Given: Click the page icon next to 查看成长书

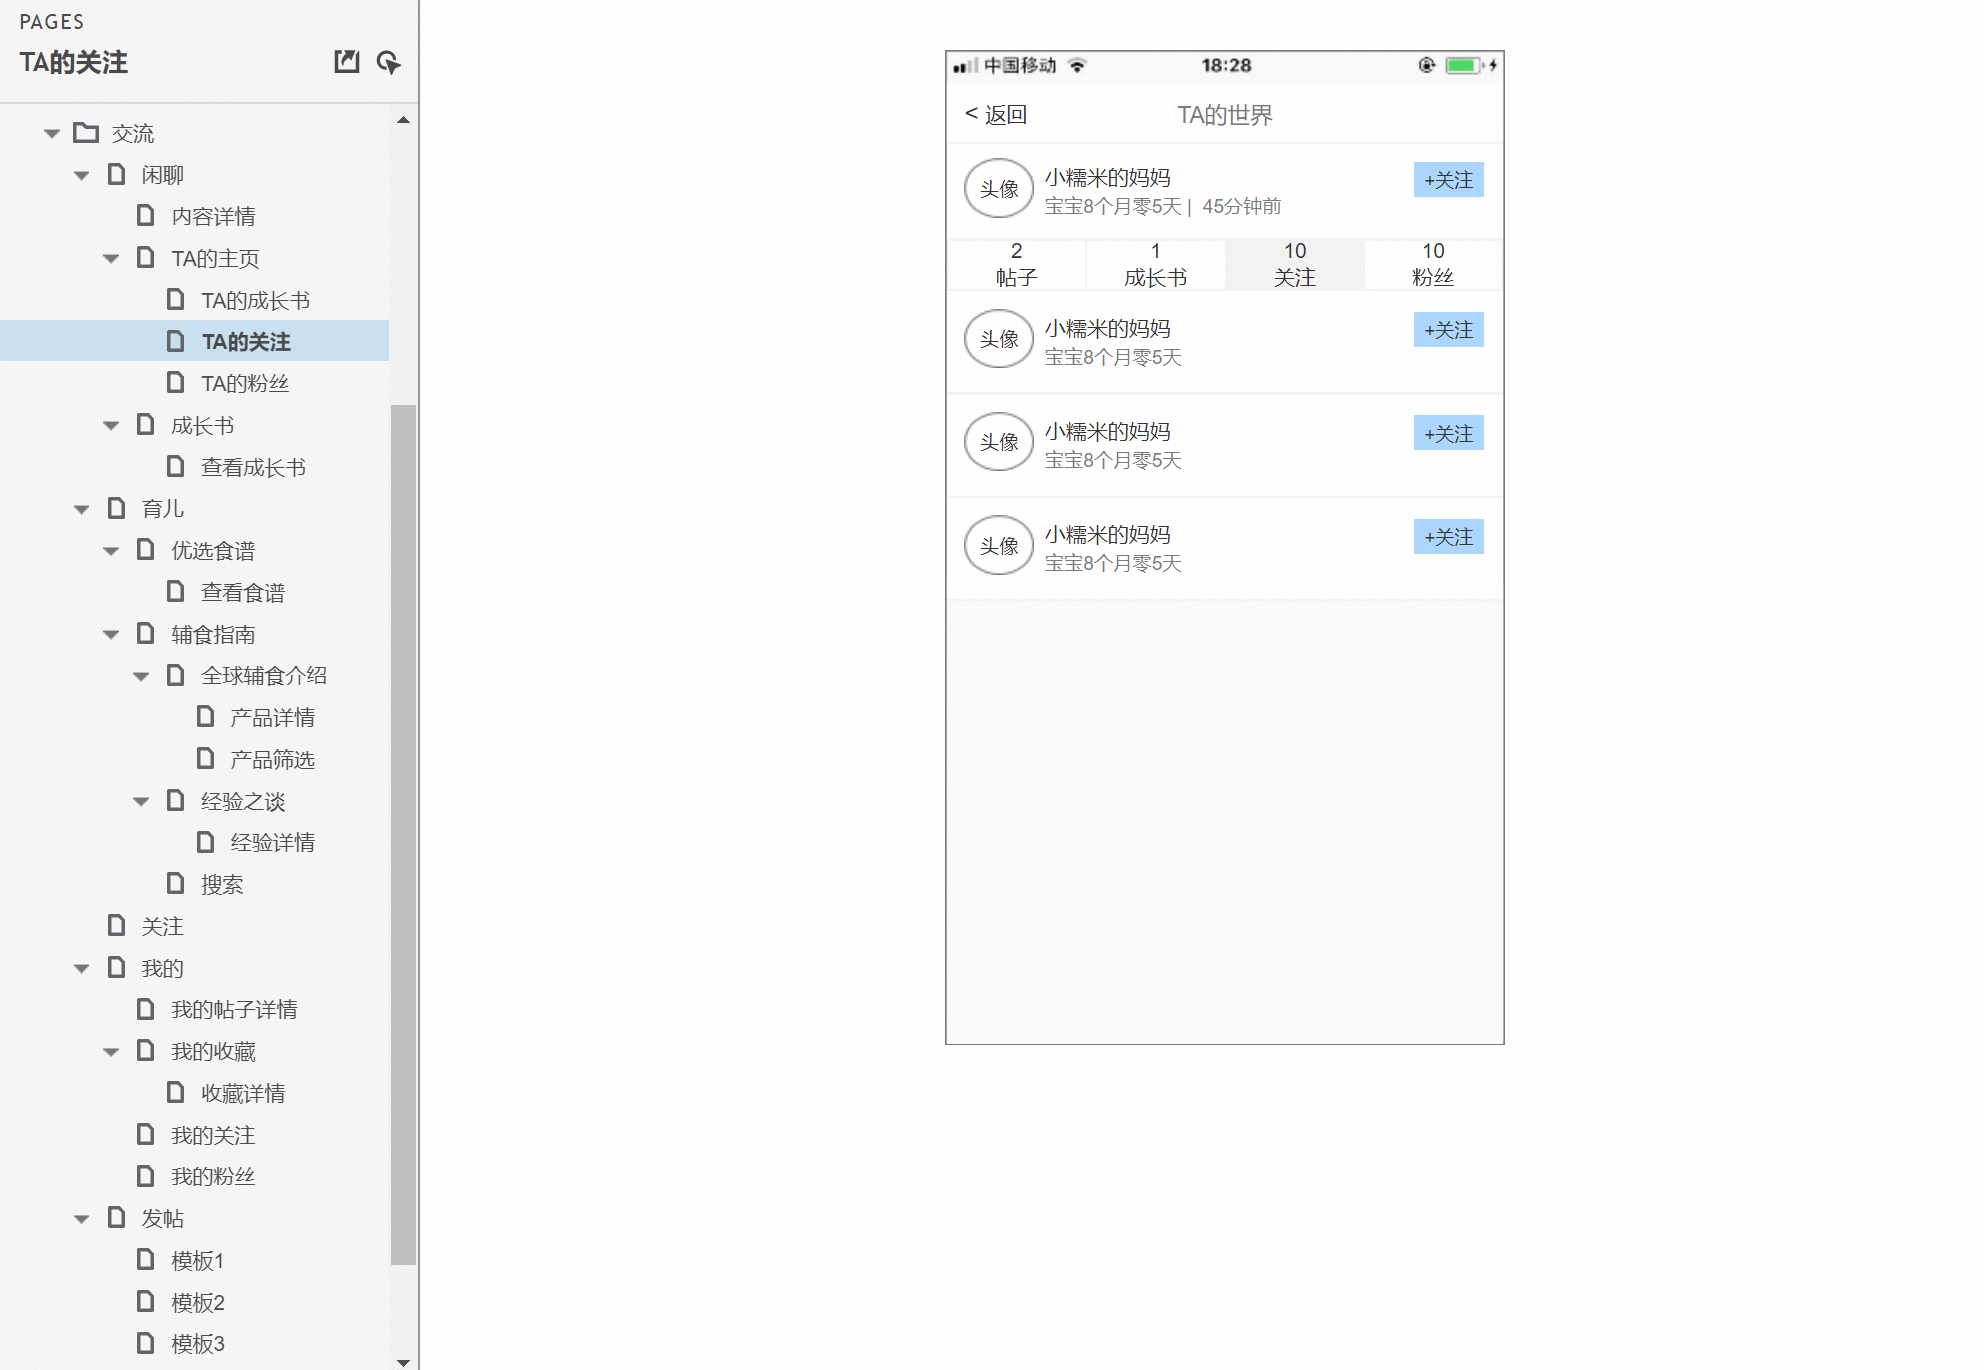Looking at the screenshot, I should pos(176,466).
